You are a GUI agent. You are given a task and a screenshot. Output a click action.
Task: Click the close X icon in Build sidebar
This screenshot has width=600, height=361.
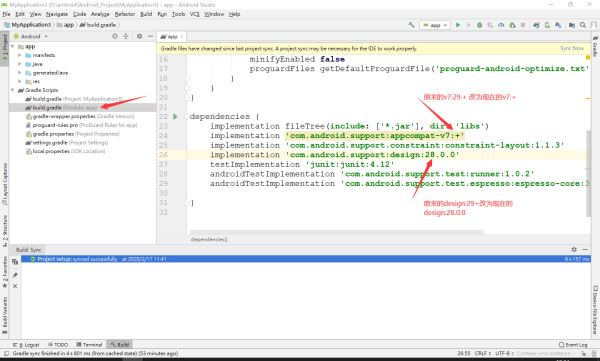[15, 286]
